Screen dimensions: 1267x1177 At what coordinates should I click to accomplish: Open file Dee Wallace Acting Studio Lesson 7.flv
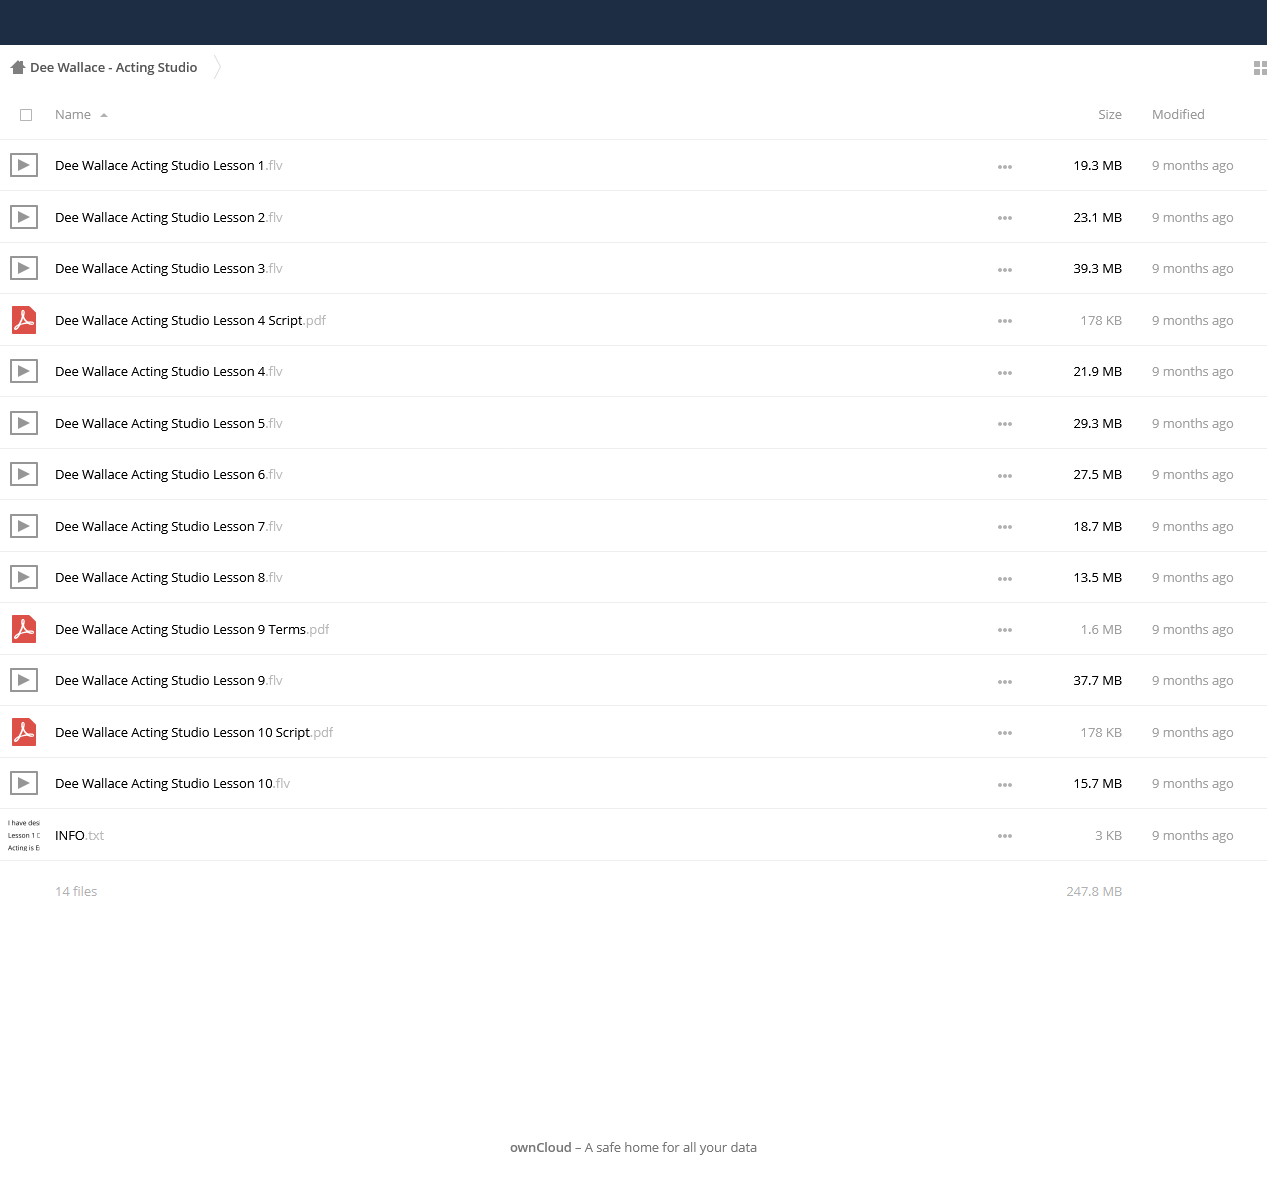[169, 527]
